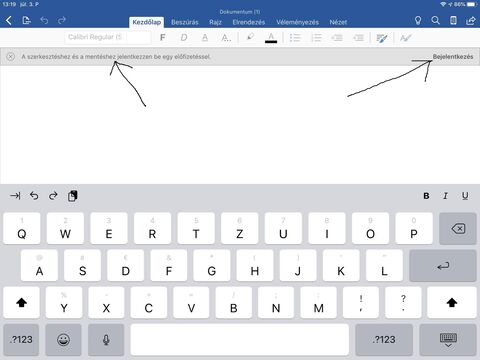The height and width of the screenshot is (360, 480).
Task: Toggle italic I in keyboard bar
Action: tap(445, 196)
